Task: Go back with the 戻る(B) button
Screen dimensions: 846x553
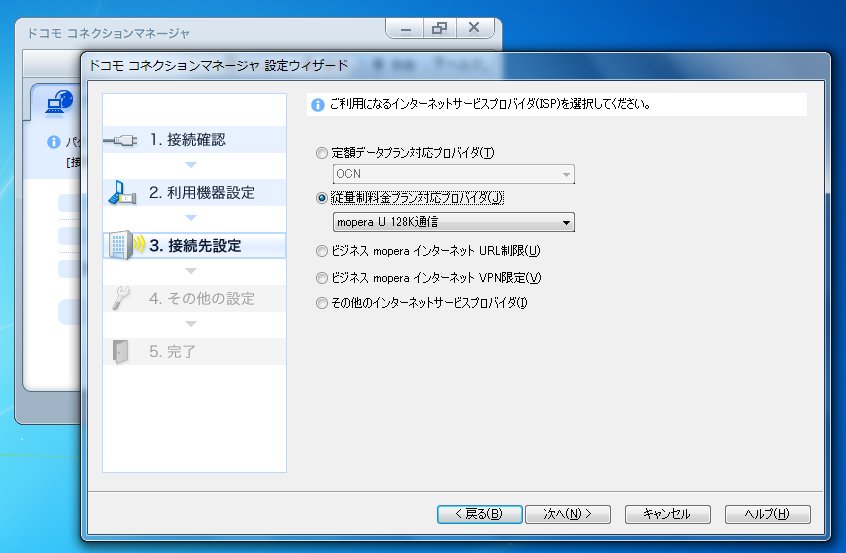Action: [480, 514]
